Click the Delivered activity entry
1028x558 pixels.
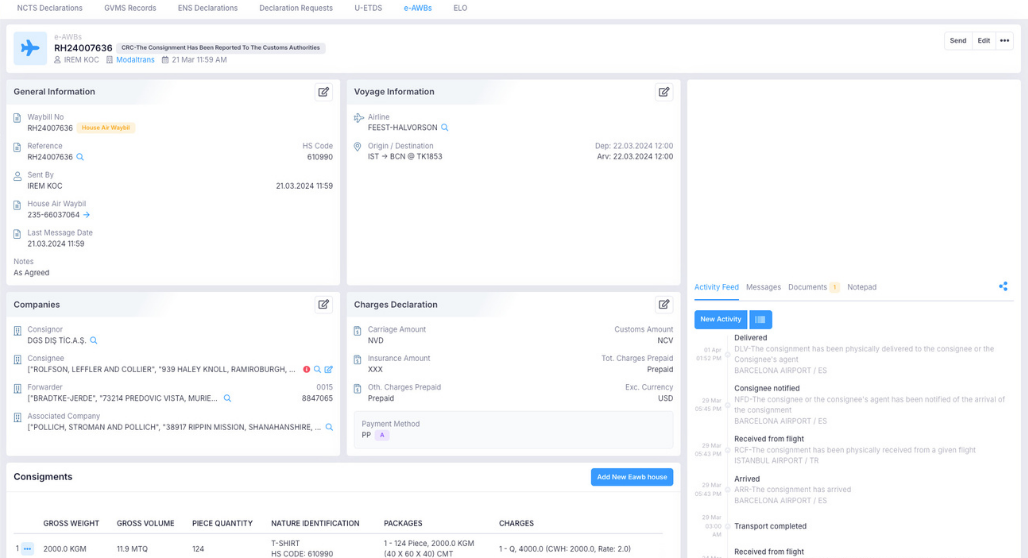click(x=869, y=354)
